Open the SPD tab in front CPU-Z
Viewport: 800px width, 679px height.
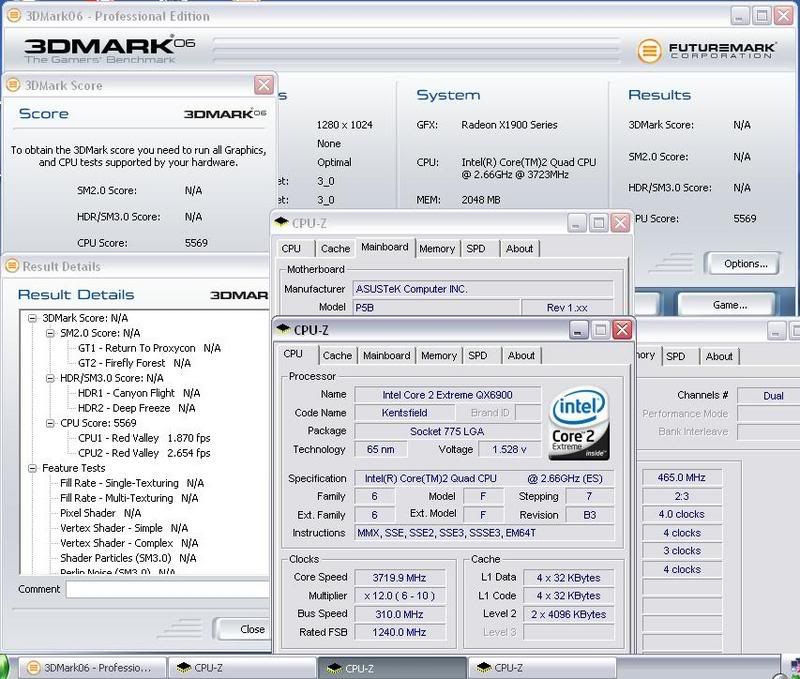point(478,355)
